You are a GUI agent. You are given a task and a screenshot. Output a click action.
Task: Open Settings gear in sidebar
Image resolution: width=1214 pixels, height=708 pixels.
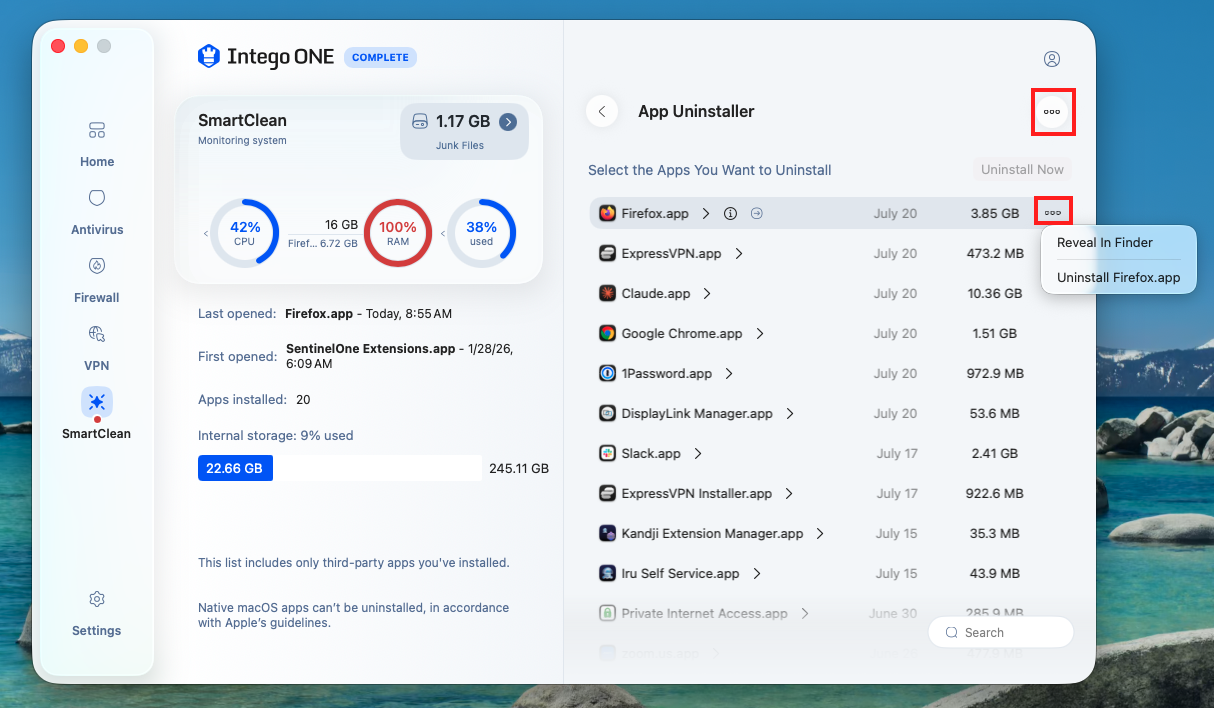[x=97, y=613]
